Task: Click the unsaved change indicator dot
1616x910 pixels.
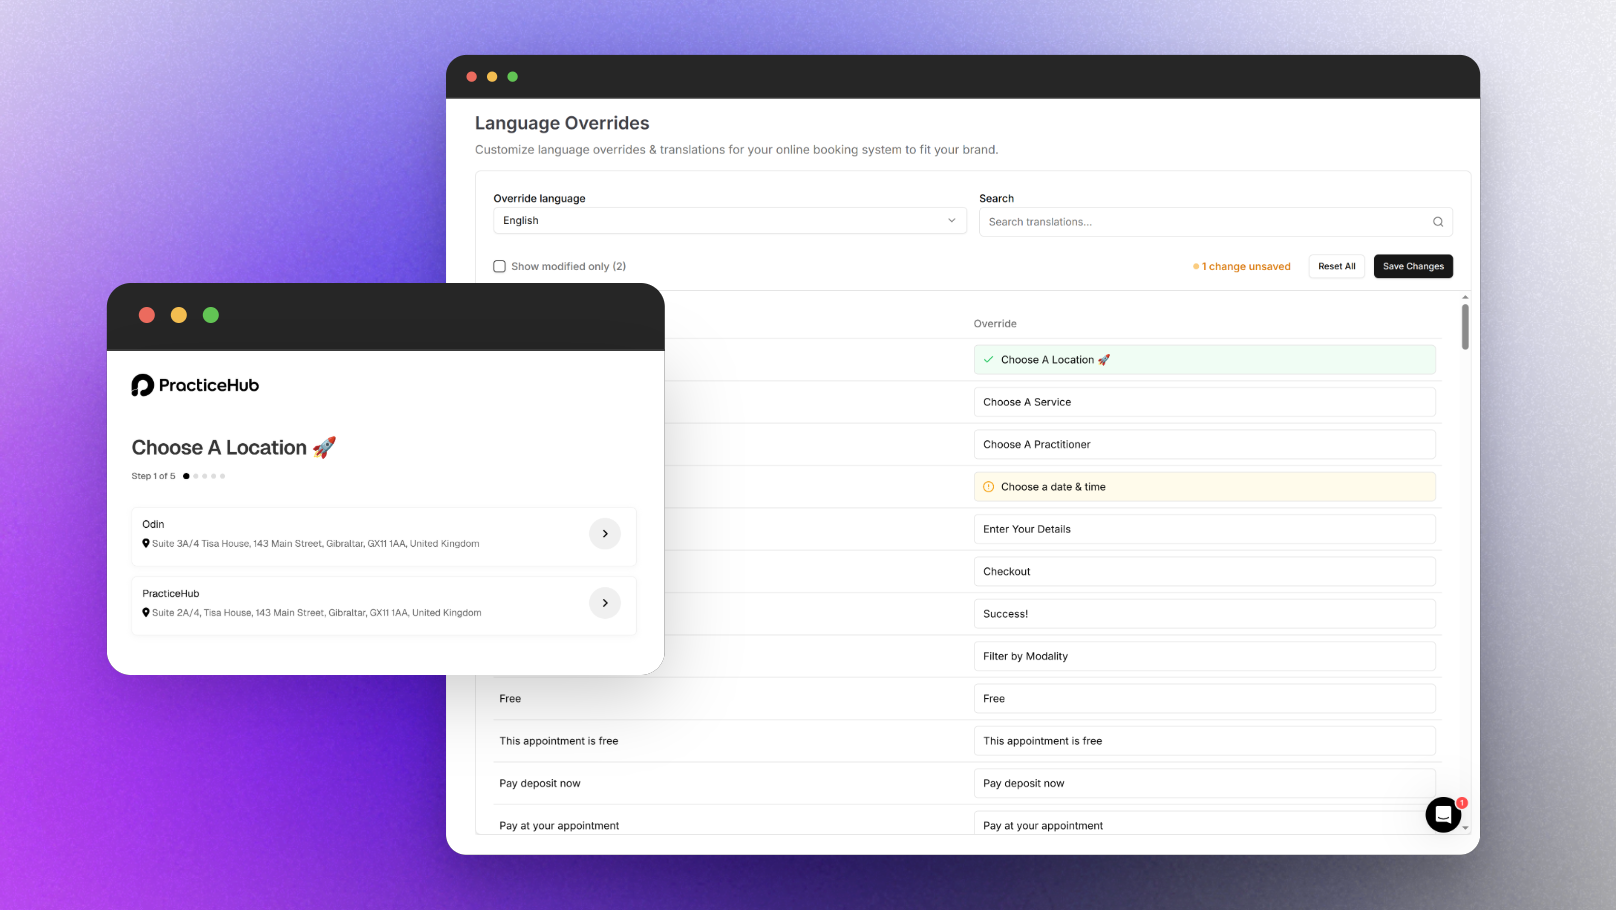Action: (x=1196, y=266)
